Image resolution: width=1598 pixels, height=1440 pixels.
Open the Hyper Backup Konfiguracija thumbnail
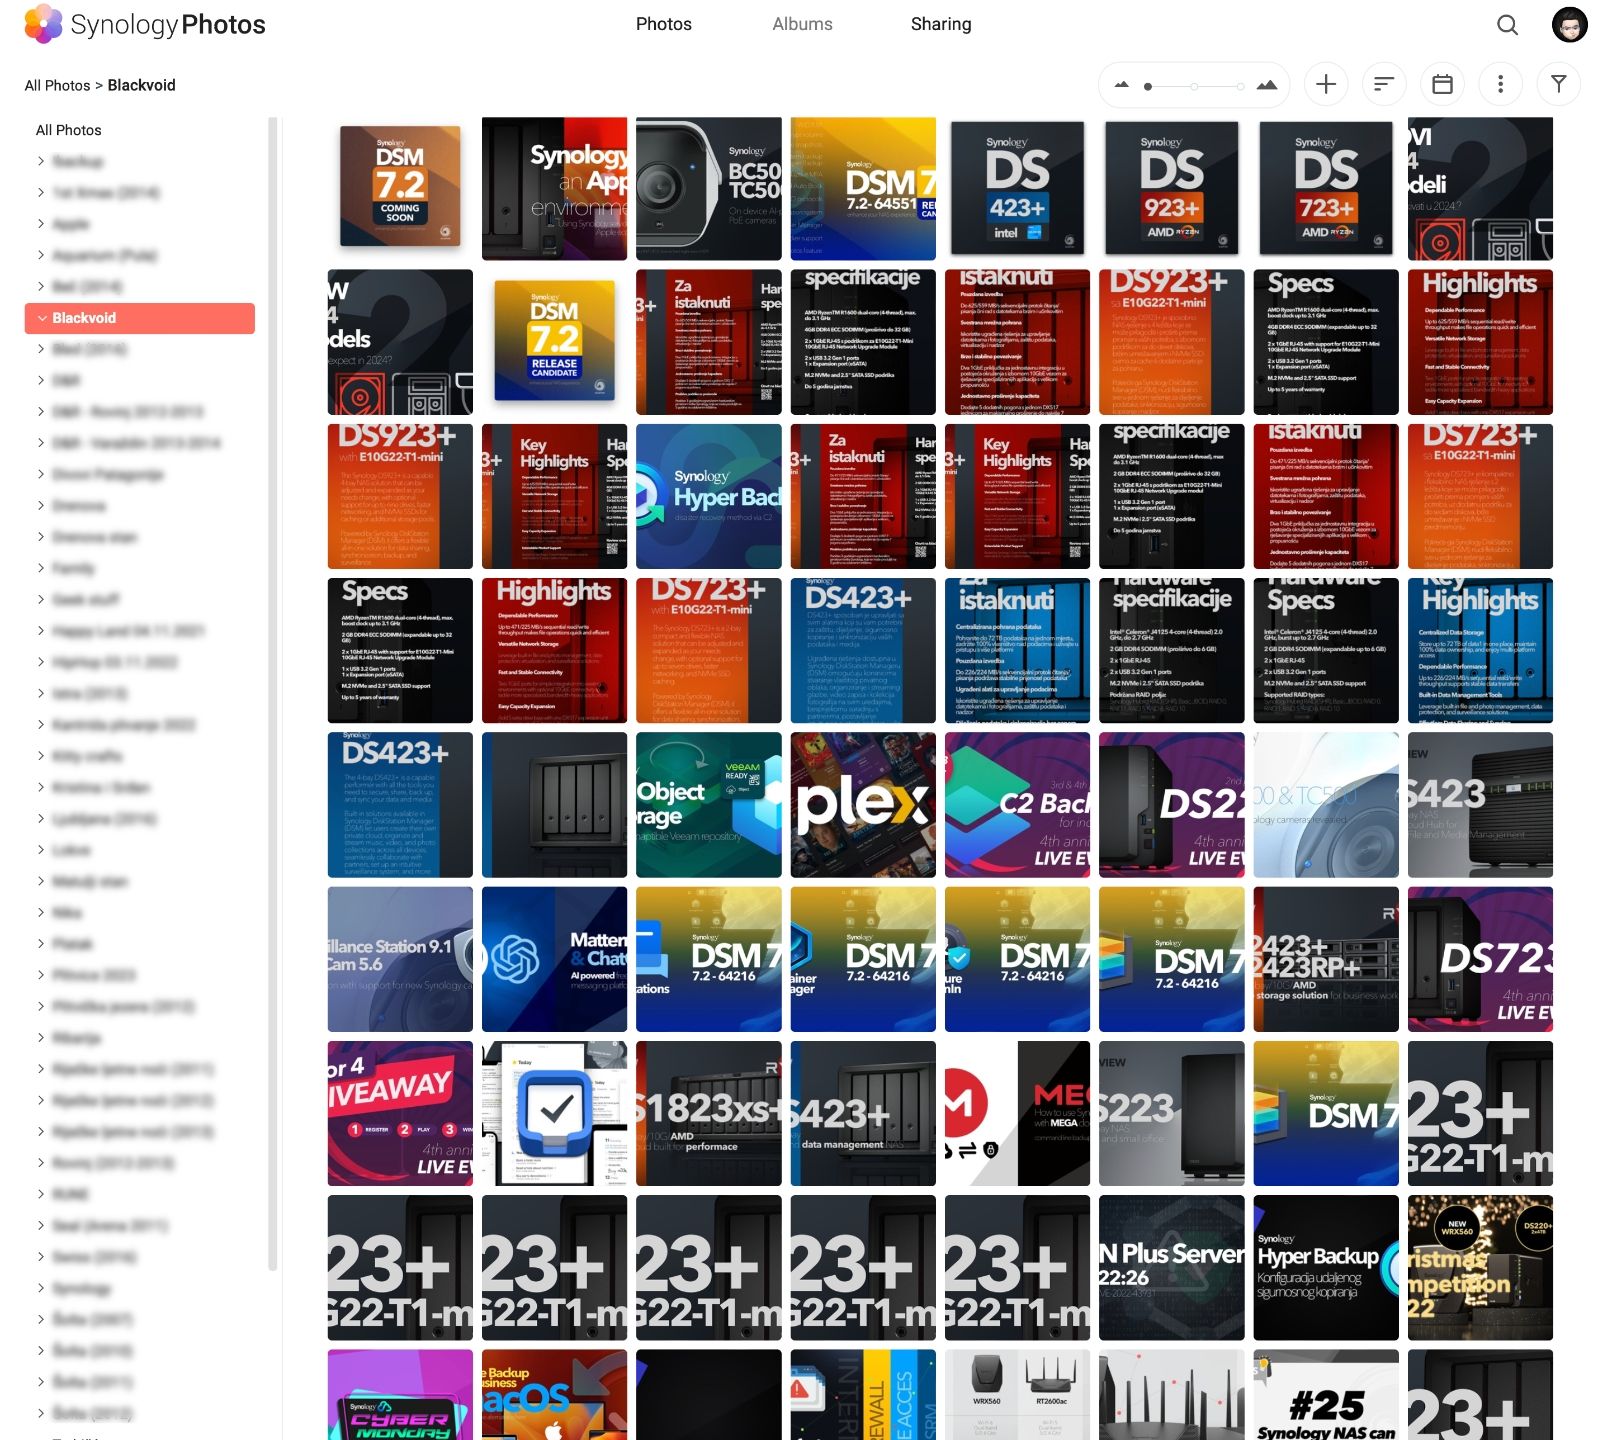coord(1326,1268)
